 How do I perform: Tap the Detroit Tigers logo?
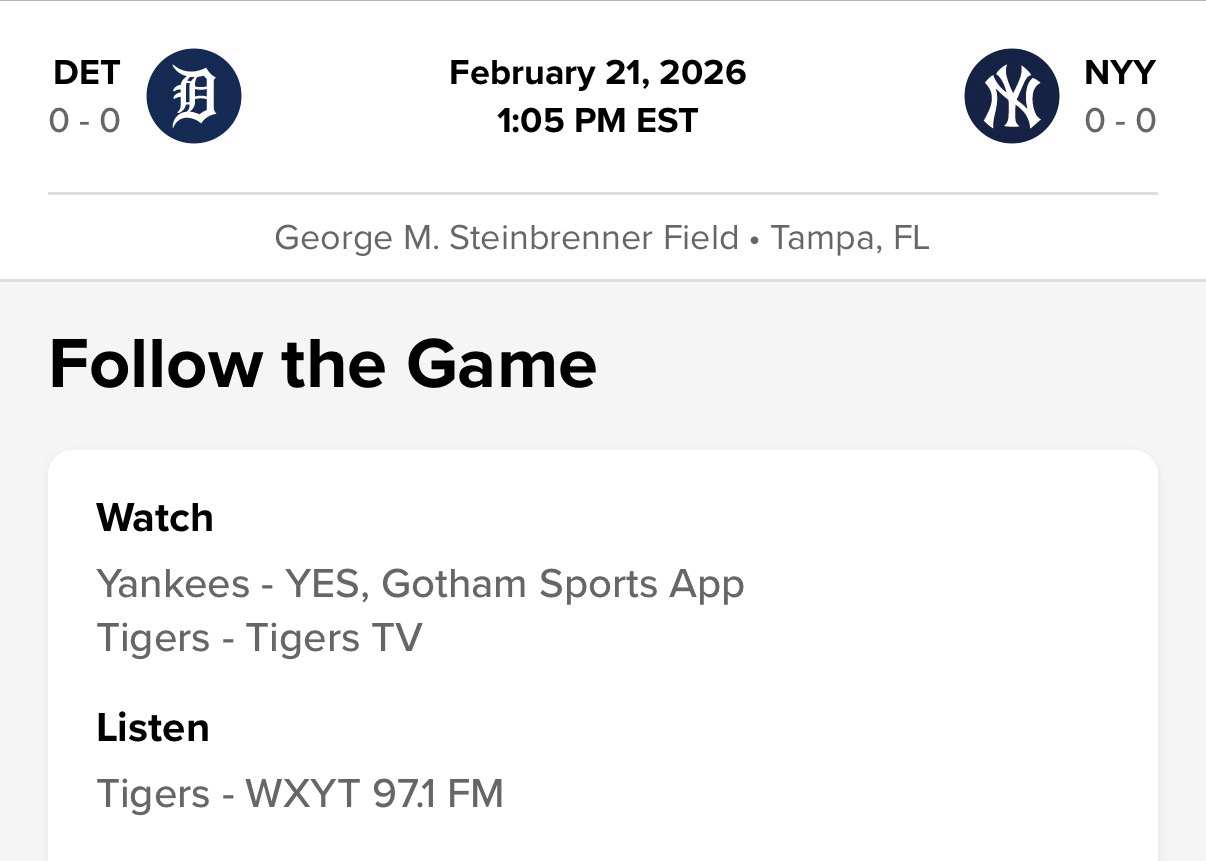coord(194,96)
